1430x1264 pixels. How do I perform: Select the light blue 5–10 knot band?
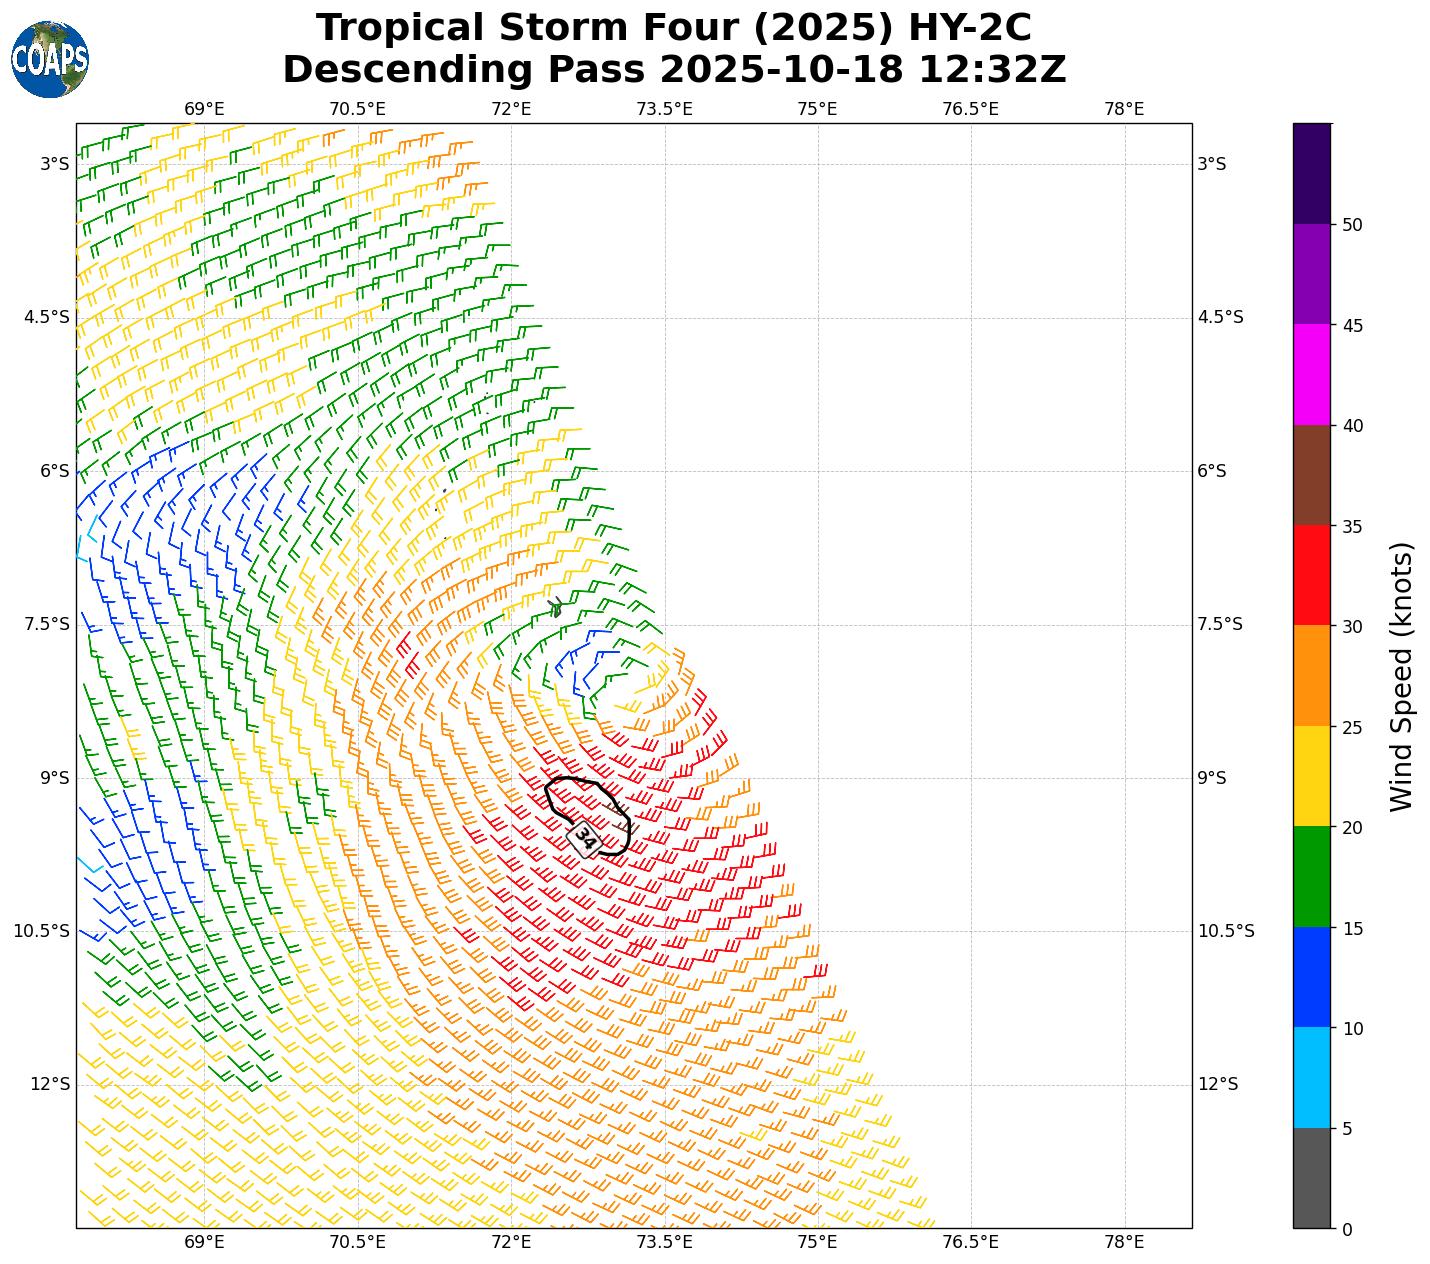(1311, 1077)
